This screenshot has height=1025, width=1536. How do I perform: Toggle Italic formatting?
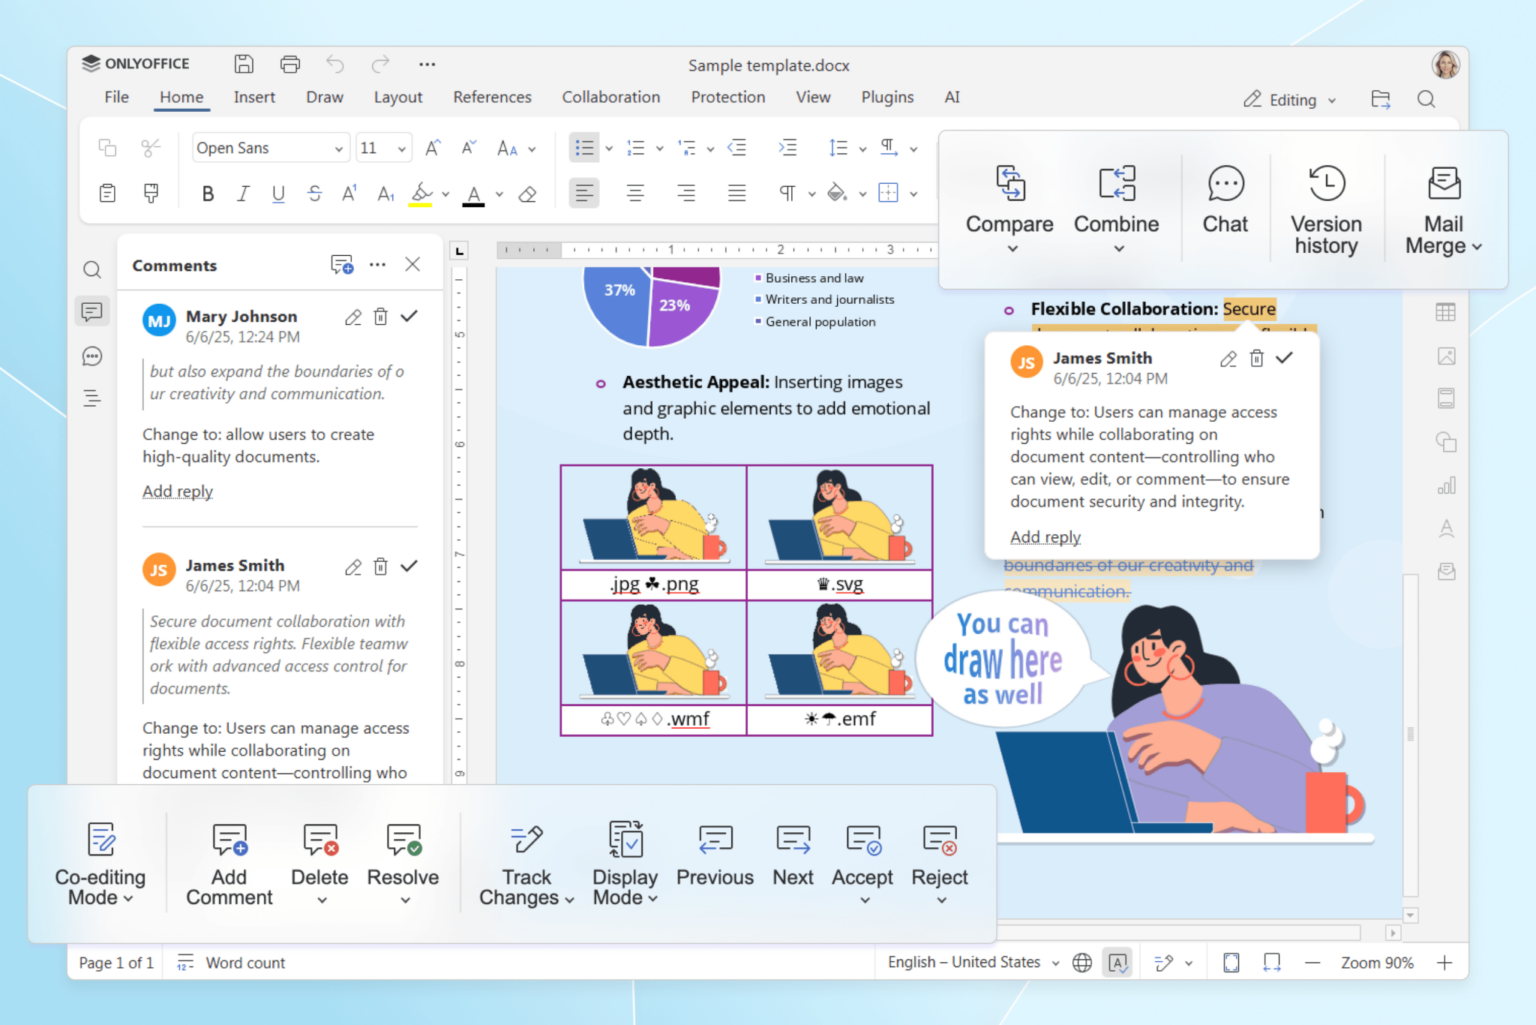click(243, 194)
